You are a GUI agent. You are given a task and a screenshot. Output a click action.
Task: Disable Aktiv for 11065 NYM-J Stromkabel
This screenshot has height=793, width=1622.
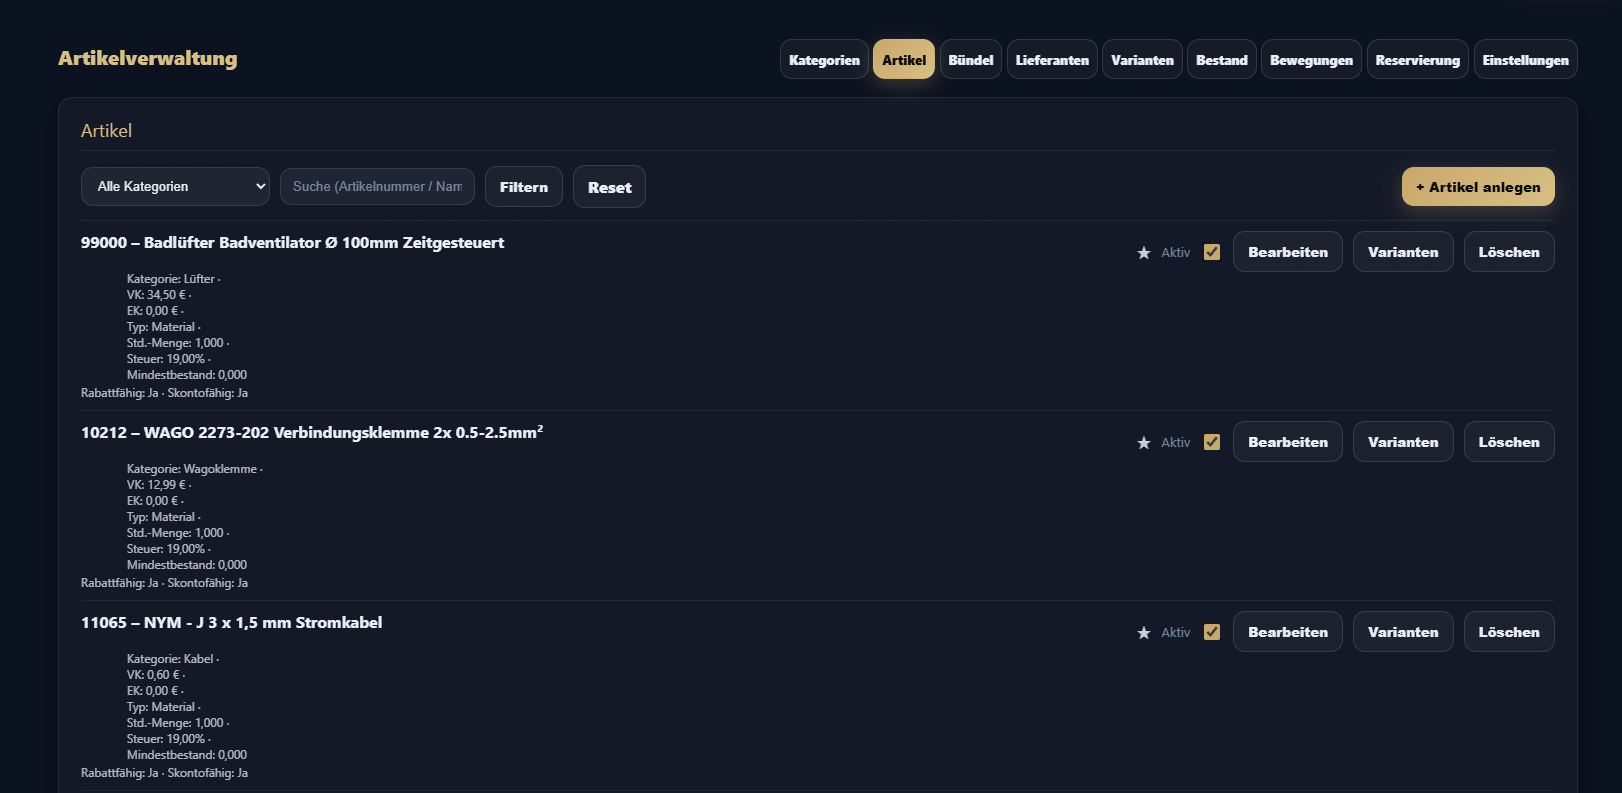1212,632
